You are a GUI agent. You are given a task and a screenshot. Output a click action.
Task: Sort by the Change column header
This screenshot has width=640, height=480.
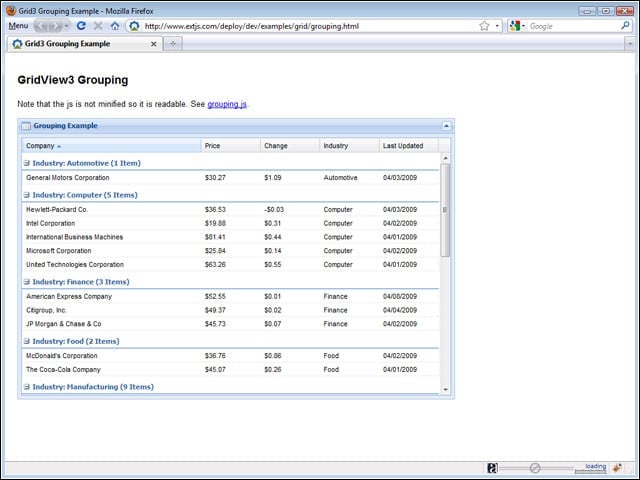pyautogui.click(x=290, y=146)
